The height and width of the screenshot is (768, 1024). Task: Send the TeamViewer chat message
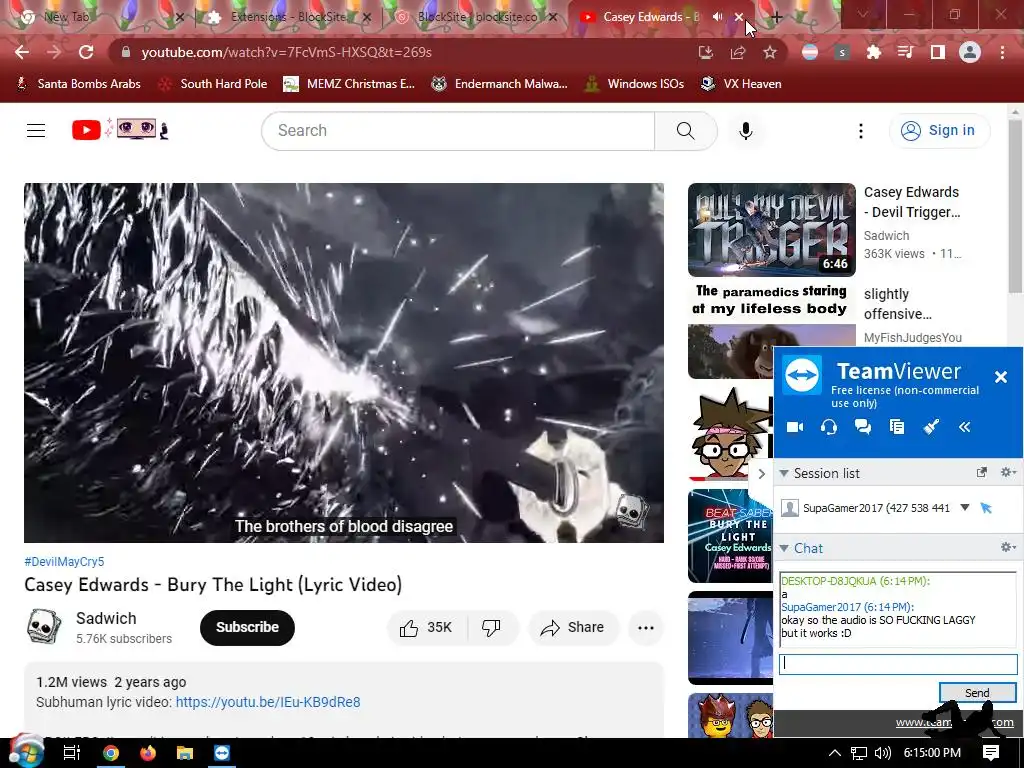click(x=977, y=693)
